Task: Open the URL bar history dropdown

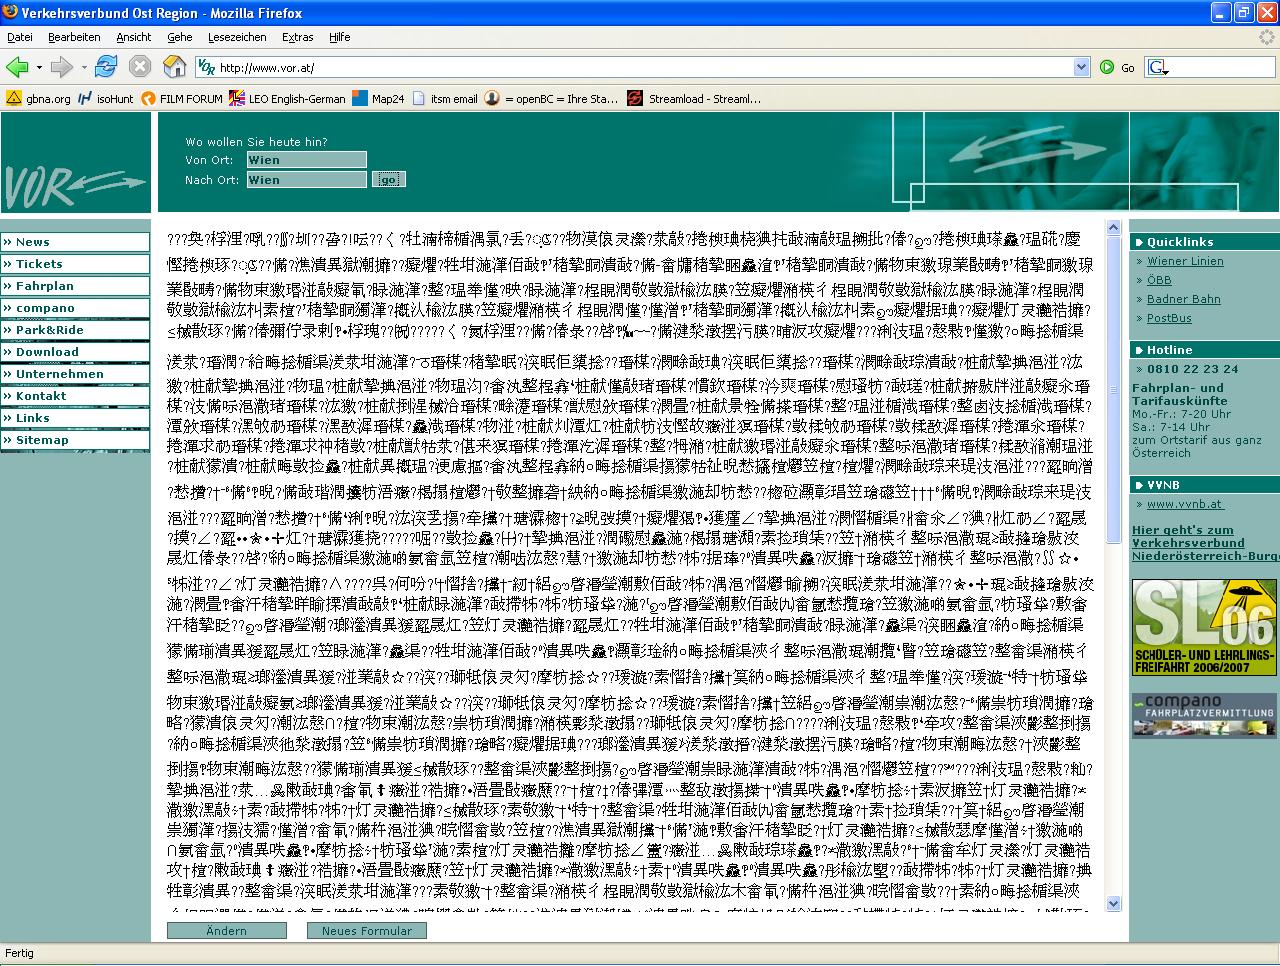Action: [x=1081, y=67]
